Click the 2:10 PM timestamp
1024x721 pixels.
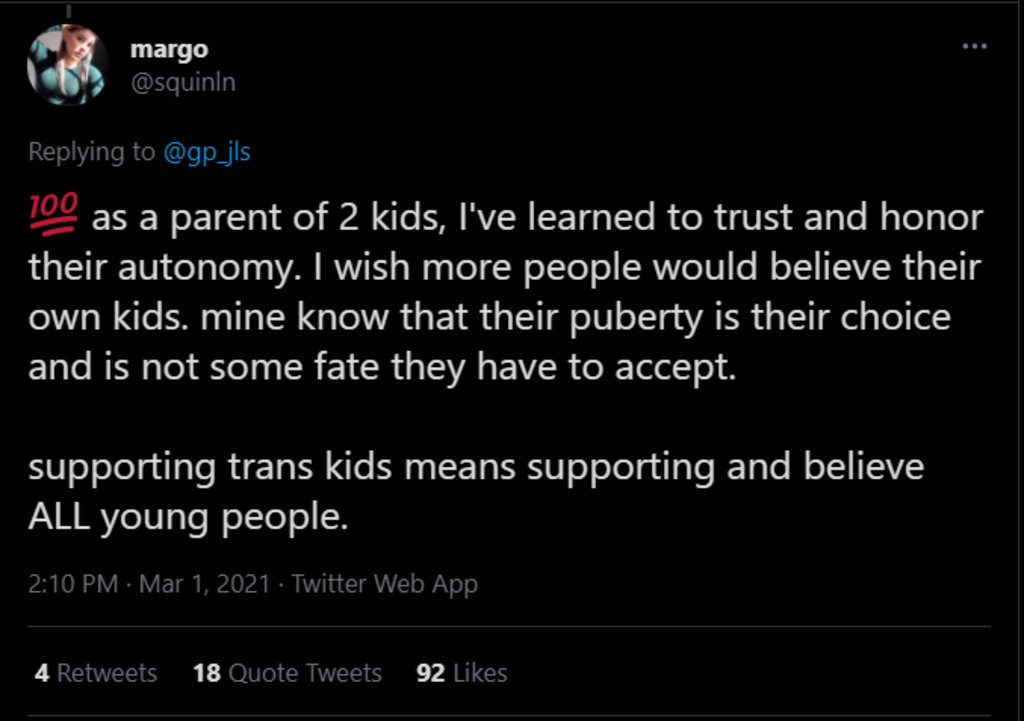click(73, 583)
